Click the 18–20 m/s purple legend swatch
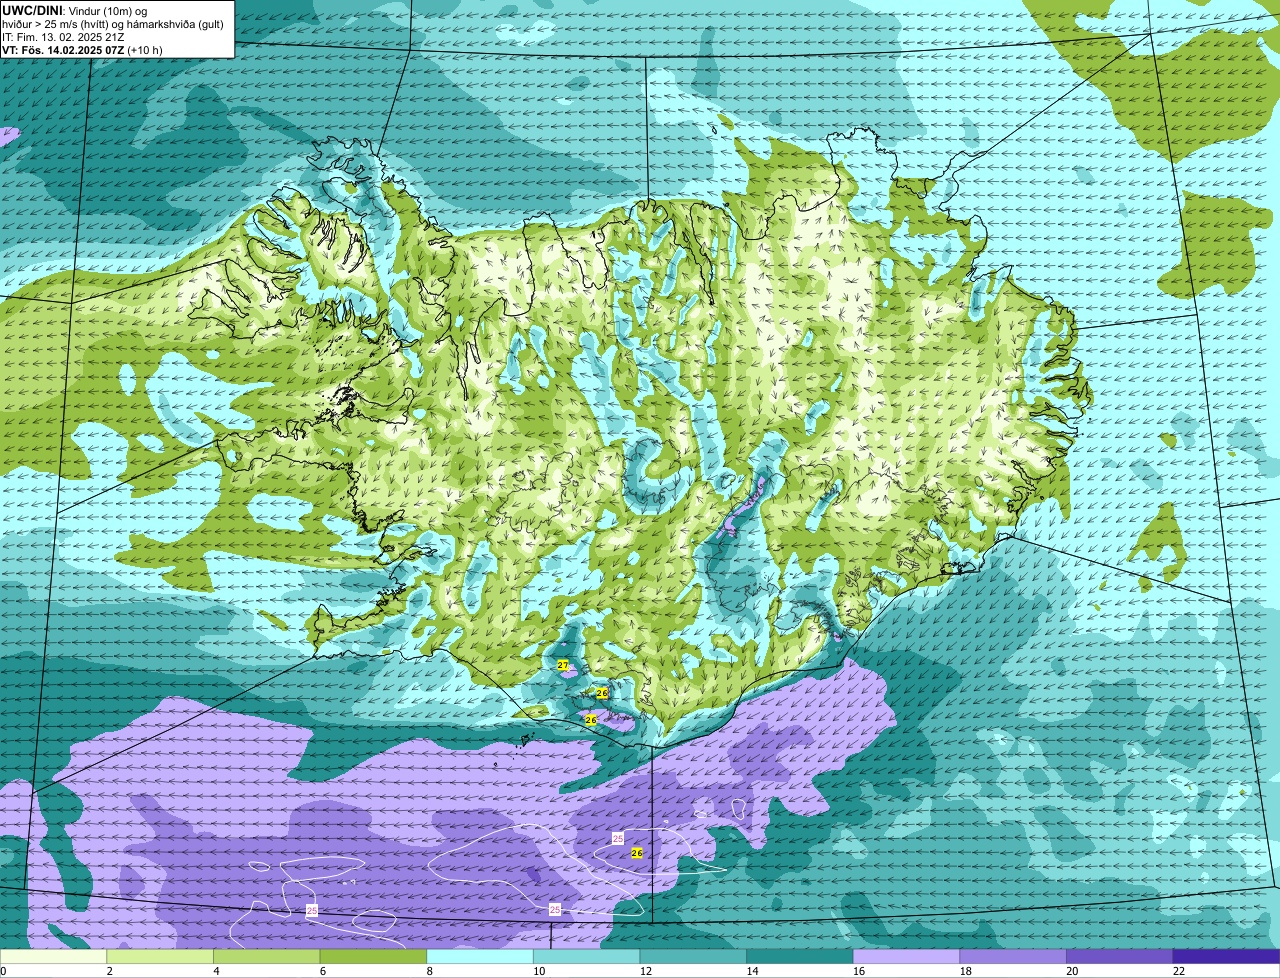This screenshot has height=978, width=1280. click(x=1013, y=957)
